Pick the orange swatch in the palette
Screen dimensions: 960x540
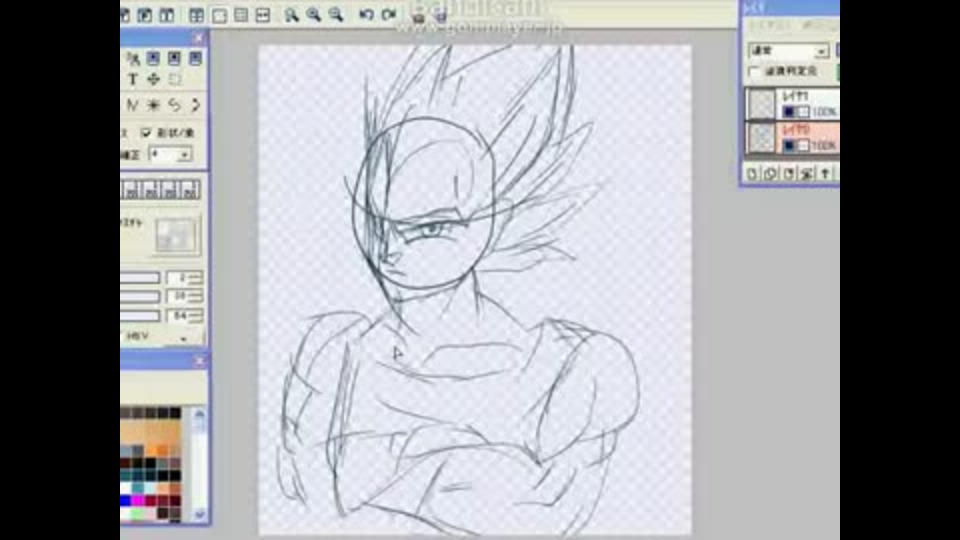click(163, 451)
